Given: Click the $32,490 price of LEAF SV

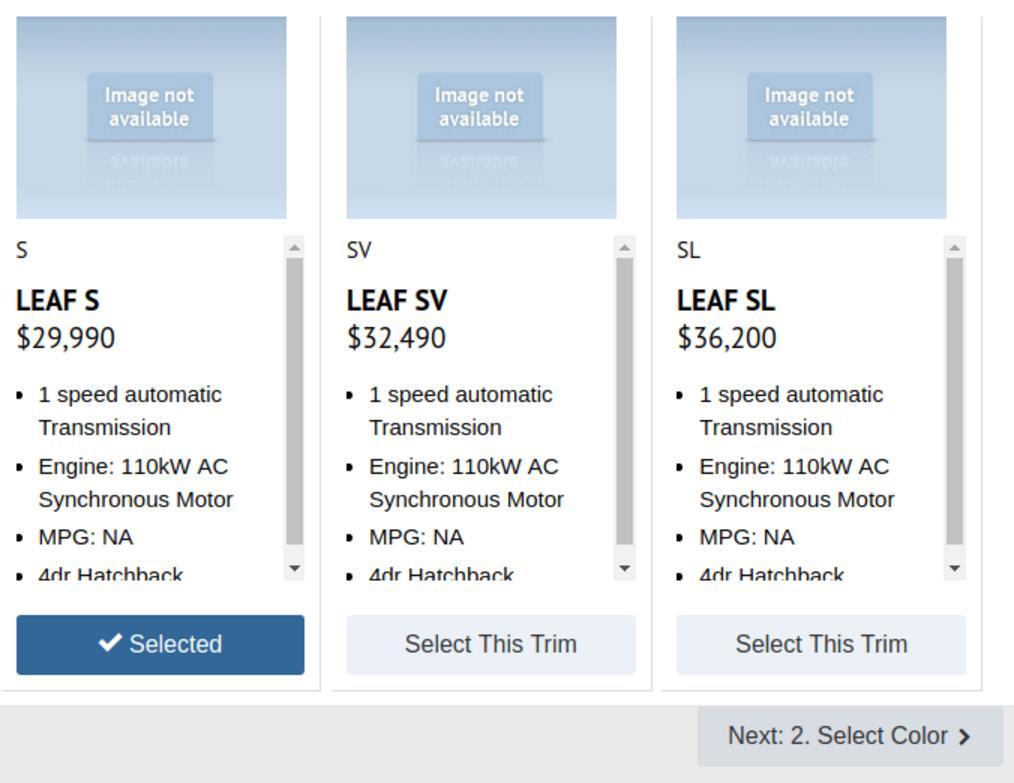Looking at the screenshot, I should [396, 338].
